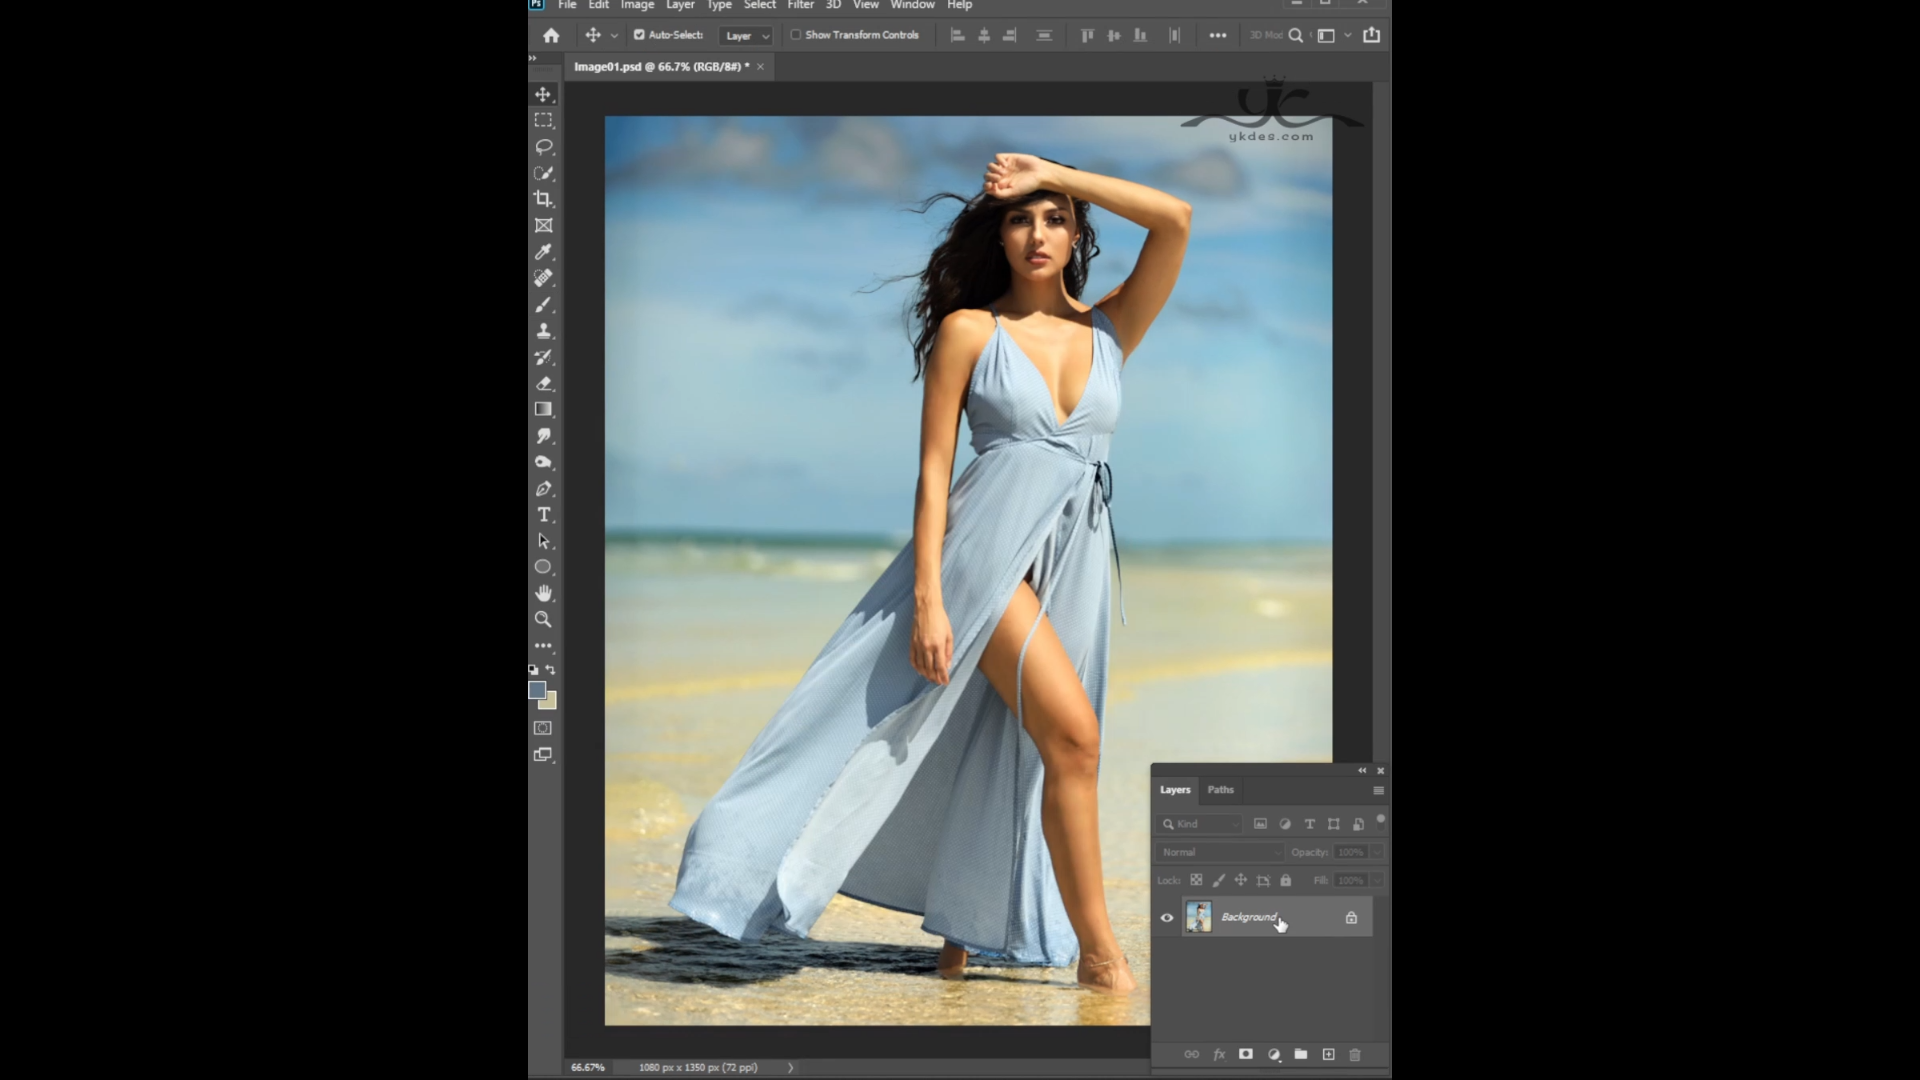Viewport: 1920px width, 1080px height.
Task: Click the Background layer thumbnail
Action: click(x=1198, y=917)
